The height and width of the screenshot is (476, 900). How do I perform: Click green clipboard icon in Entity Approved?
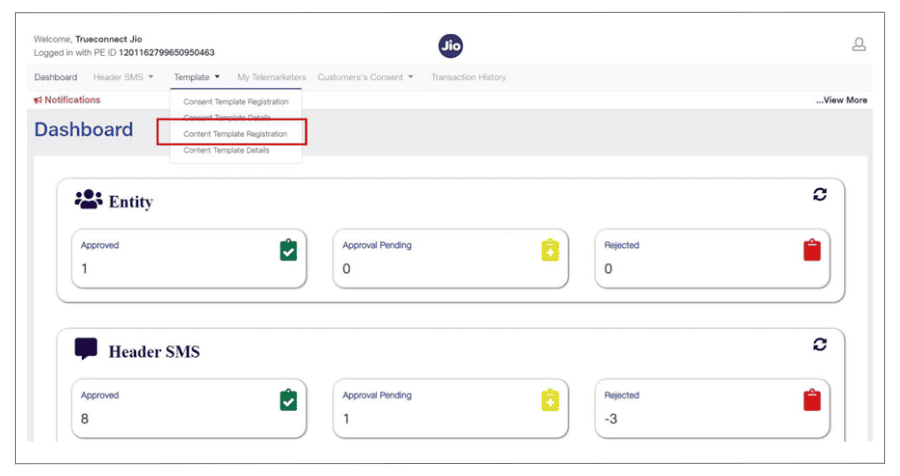pyautogui.click(x=289, y=250)
